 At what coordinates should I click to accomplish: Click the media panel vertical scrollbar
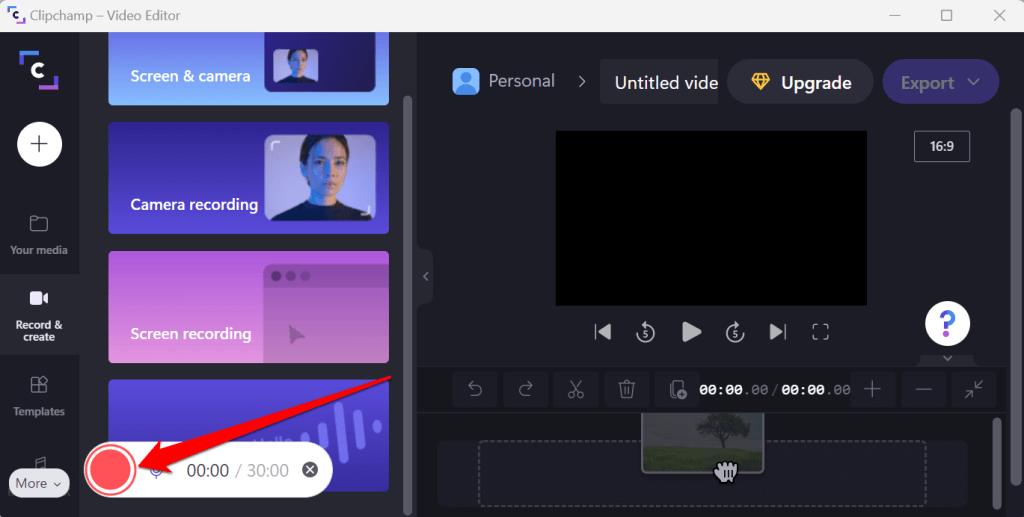[408, 306]
